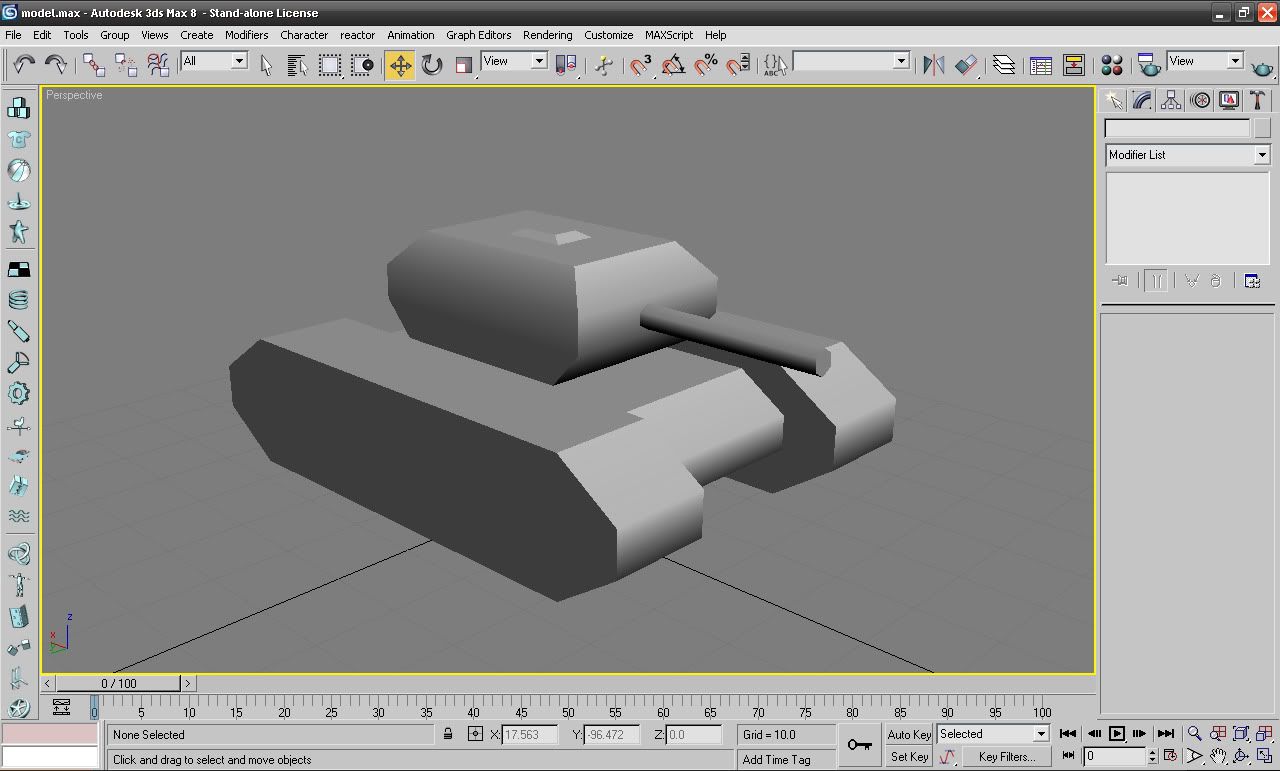
Task: Open the reactor menu
Action: 357,35
